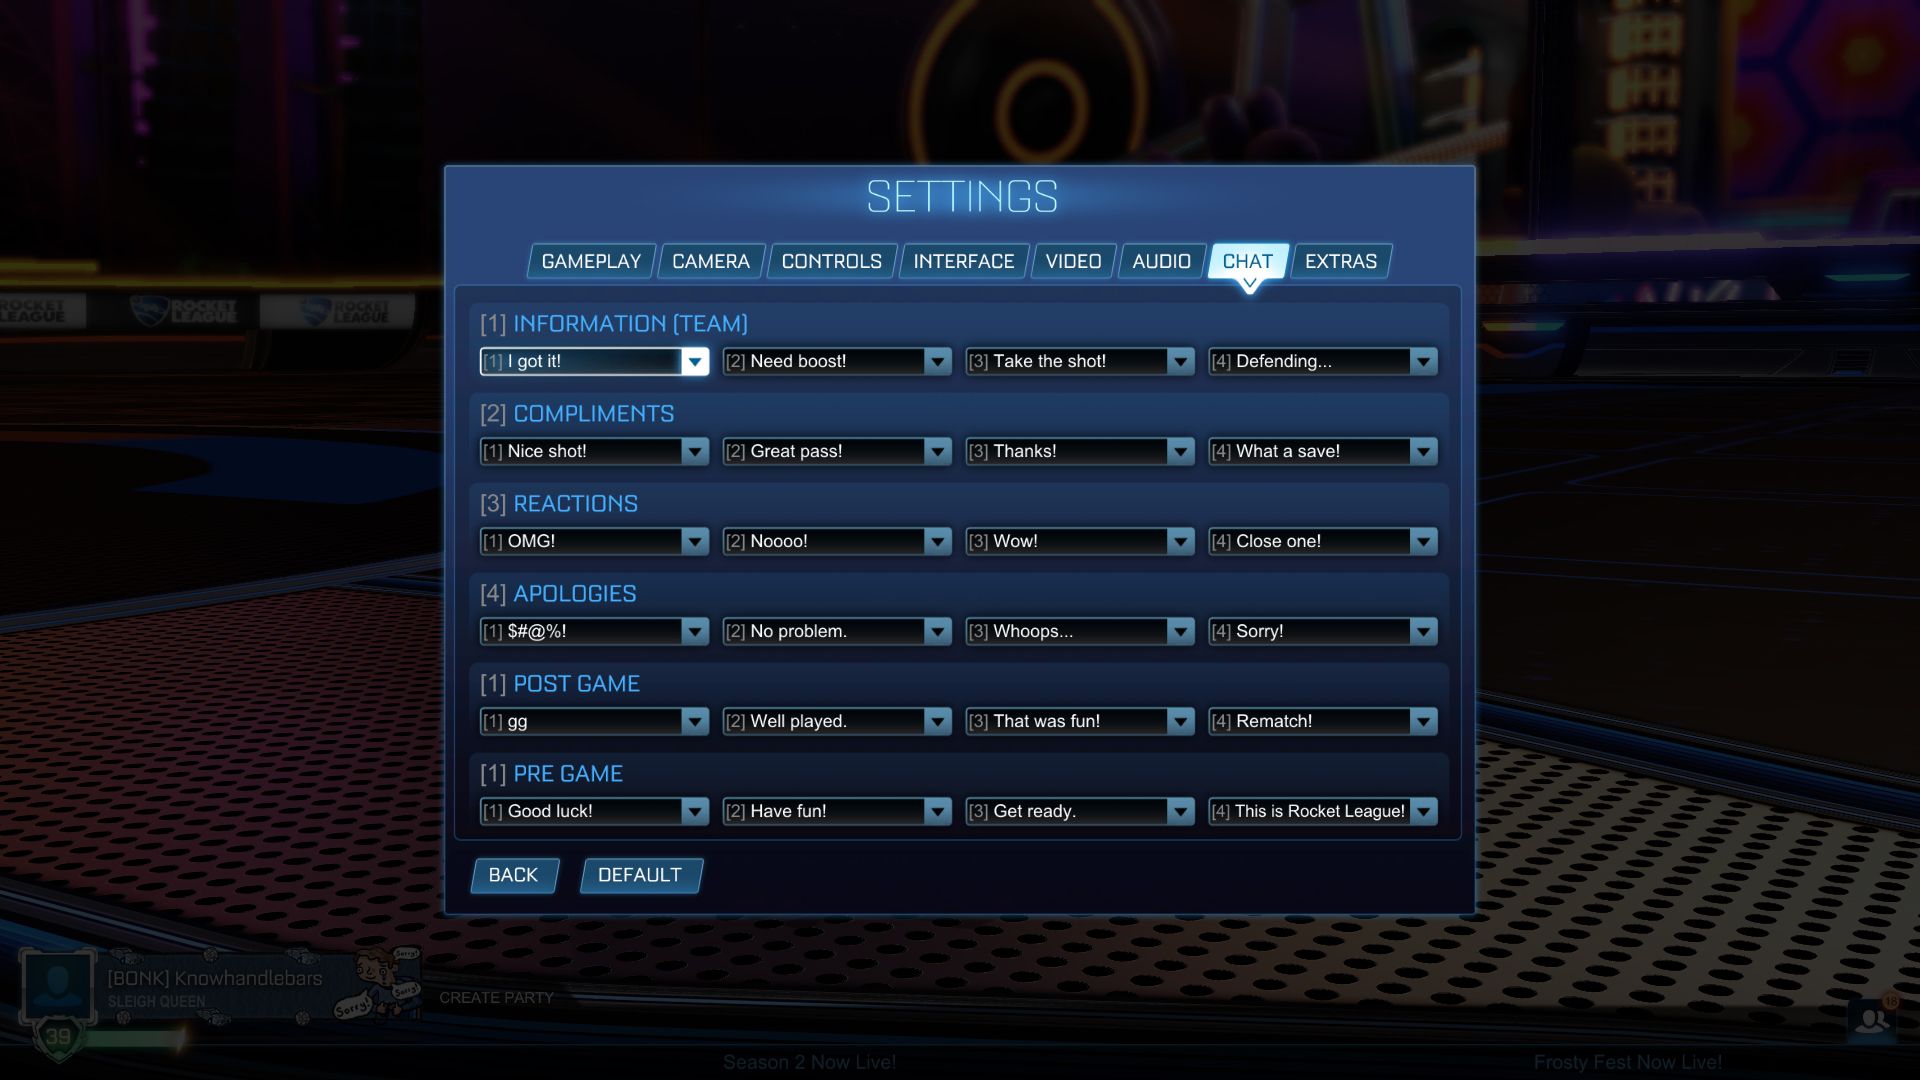1920x1080 pixels.
Task: Select Pre Game slot 4 chat icon
Action: [1424, 811]
